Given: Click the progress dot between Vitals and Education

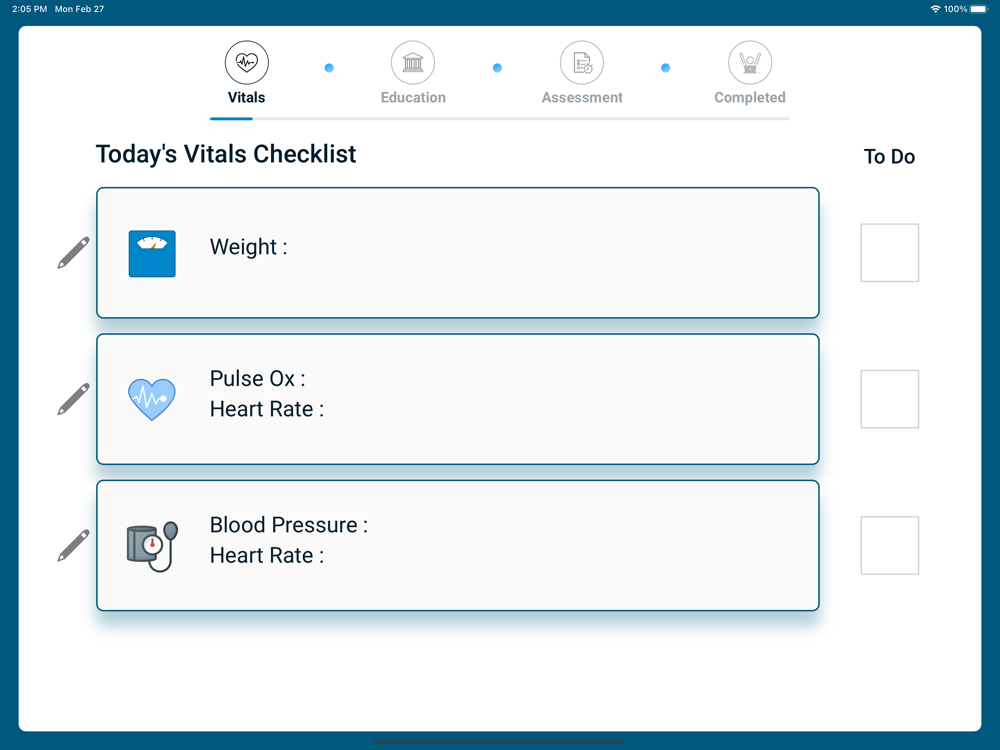Looking at the screenshot, I should pyautogui.click(x=329, y=68).
